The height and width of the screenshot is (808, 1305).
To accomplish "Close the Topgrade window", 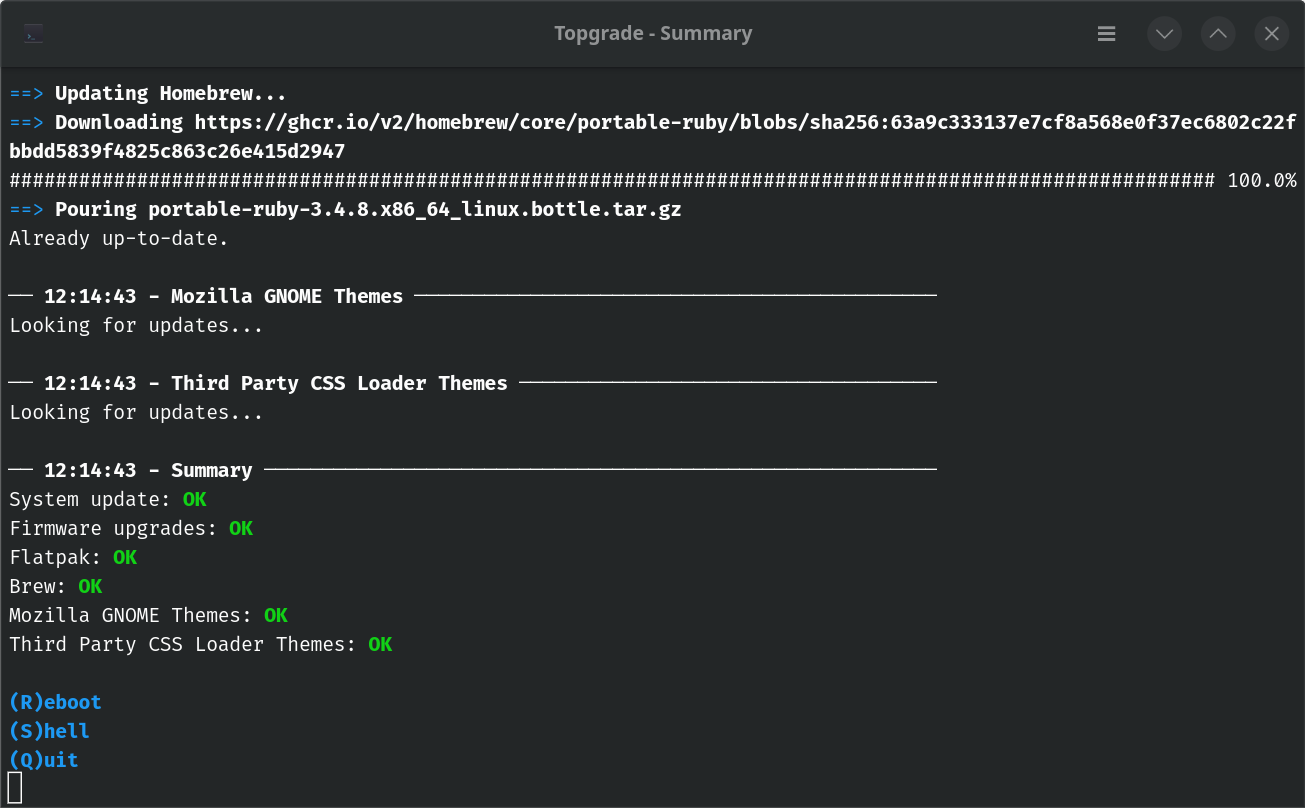I will [1271, 34].
